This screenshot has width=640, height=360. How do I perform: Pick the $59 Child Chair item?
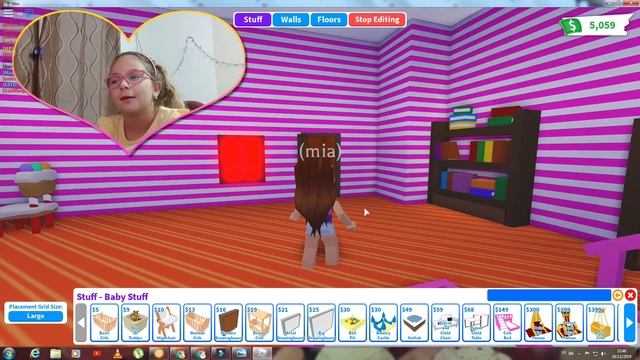[x=446, y=322]
